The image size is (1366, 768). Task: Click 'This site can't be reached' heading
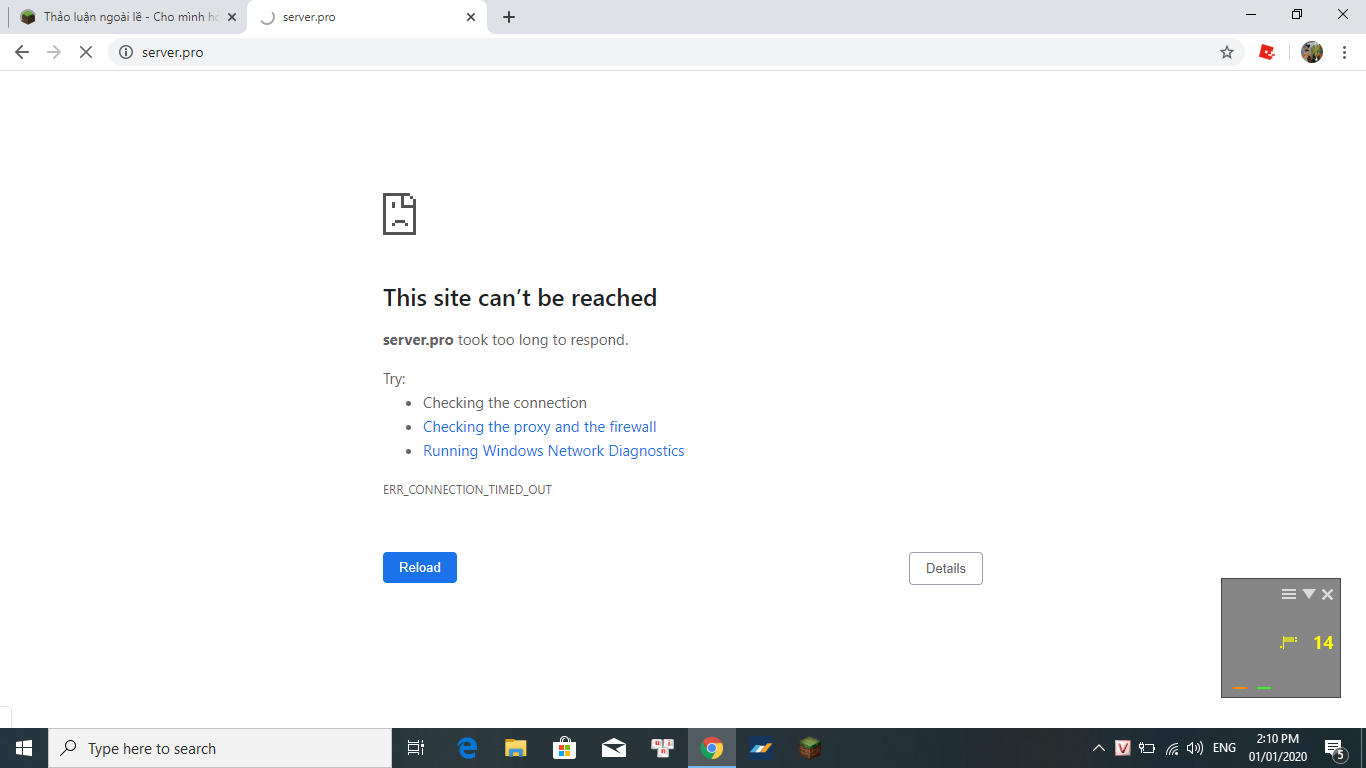tap(520, 297)
